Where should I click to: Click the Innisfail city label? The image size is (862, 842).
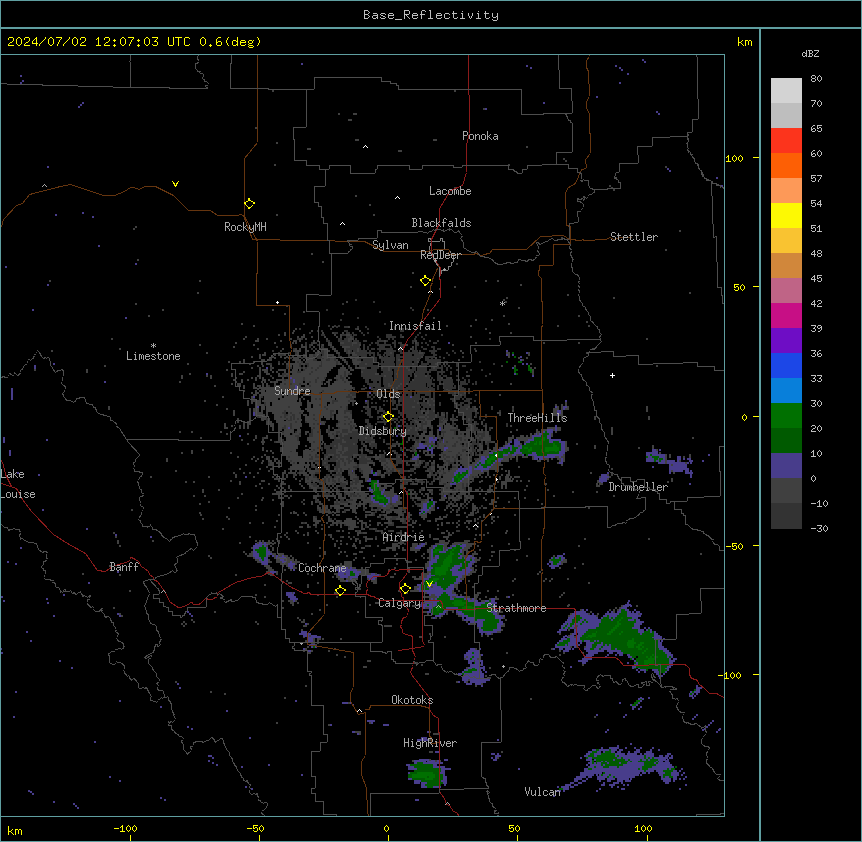[x=415, y=326]
